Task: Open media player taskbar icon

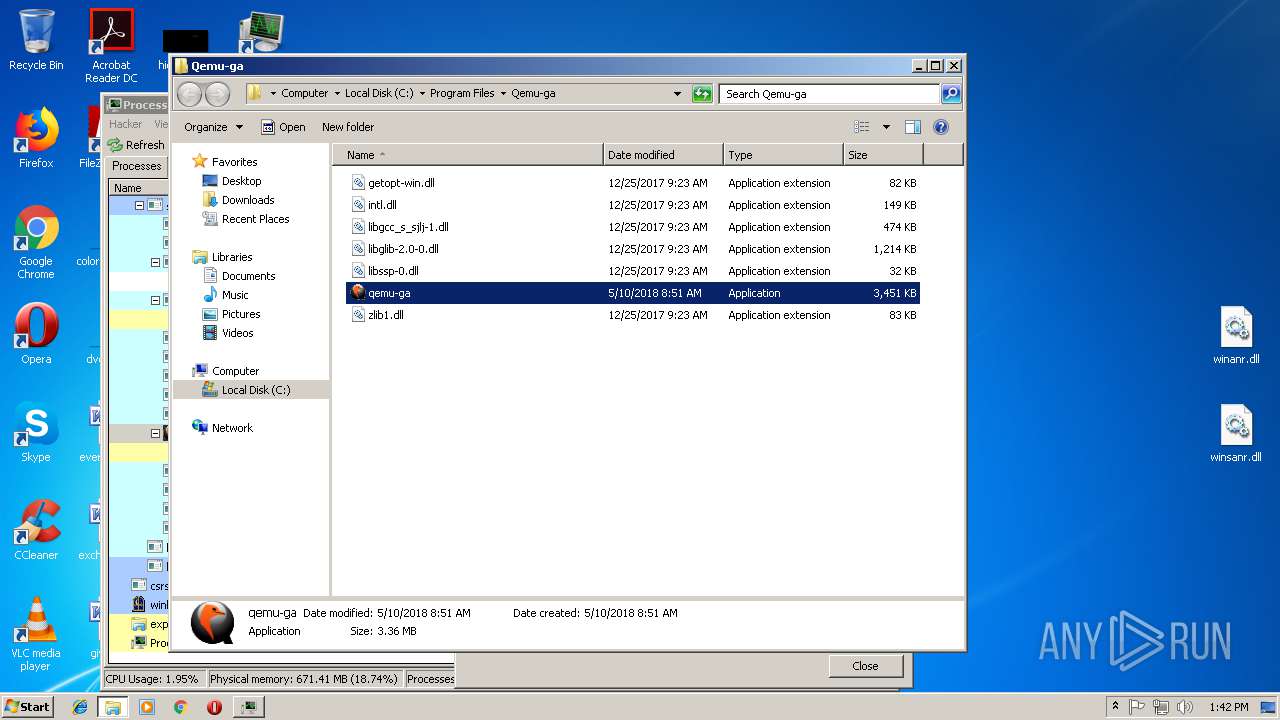Action: point(147,707)
